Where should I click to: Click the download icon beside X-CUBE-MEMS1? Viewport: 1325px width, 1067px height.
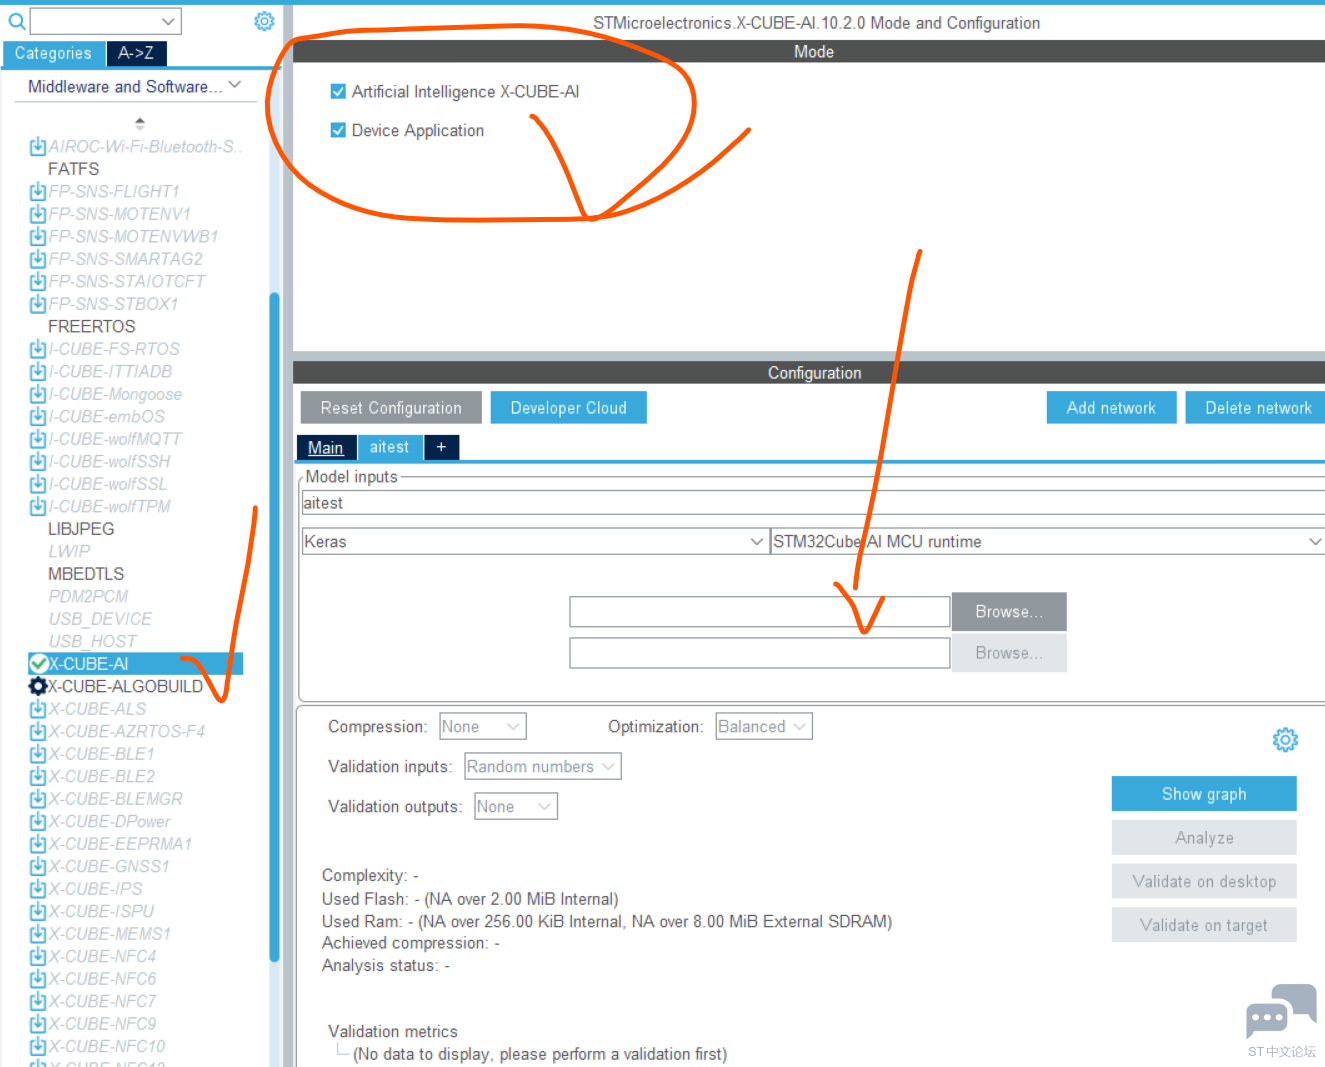tap(38, 934)
